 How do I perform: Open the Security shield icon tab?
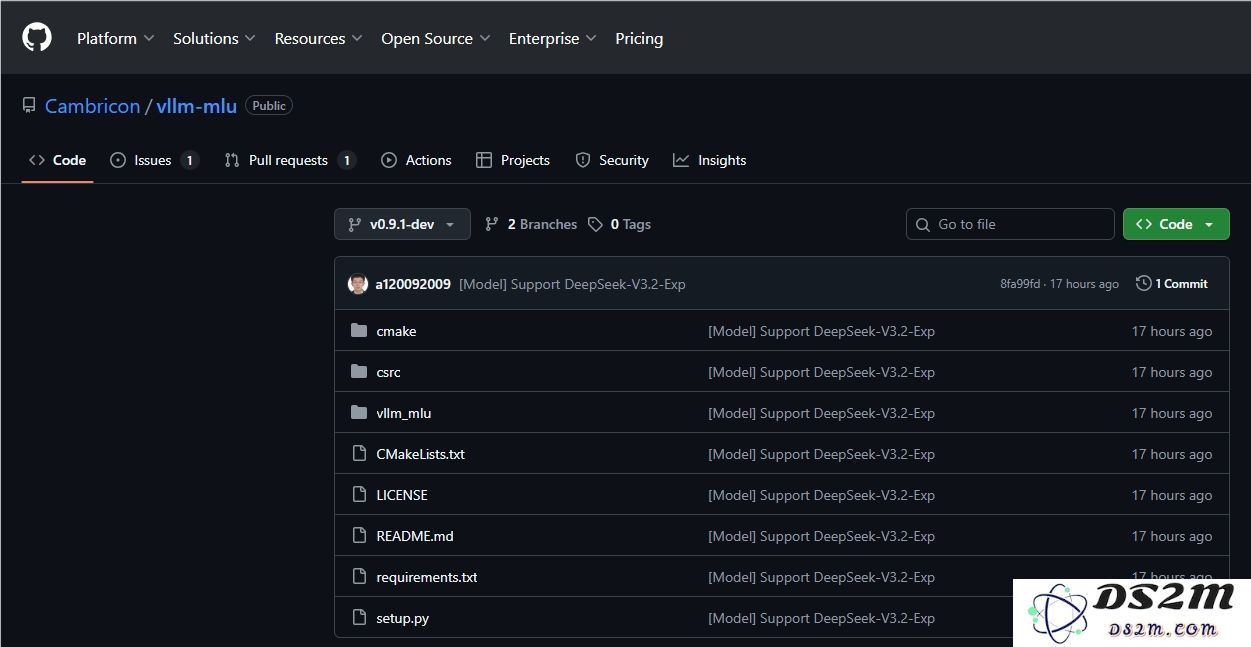582,160
